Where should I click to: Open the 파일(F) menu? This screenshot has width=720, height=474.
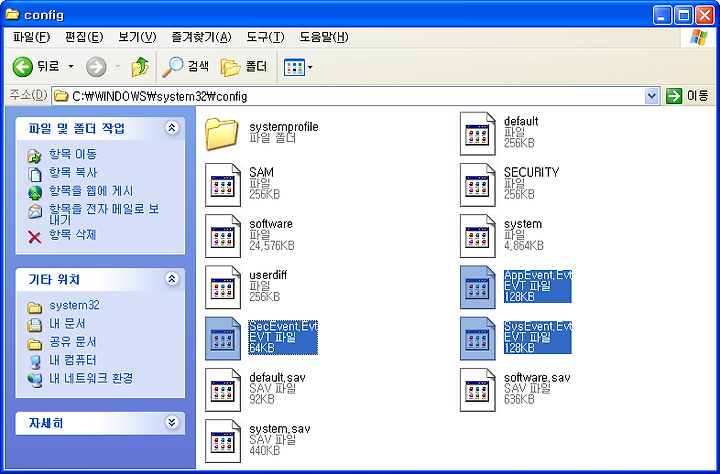pyautogui.click(x=31, y=37)
